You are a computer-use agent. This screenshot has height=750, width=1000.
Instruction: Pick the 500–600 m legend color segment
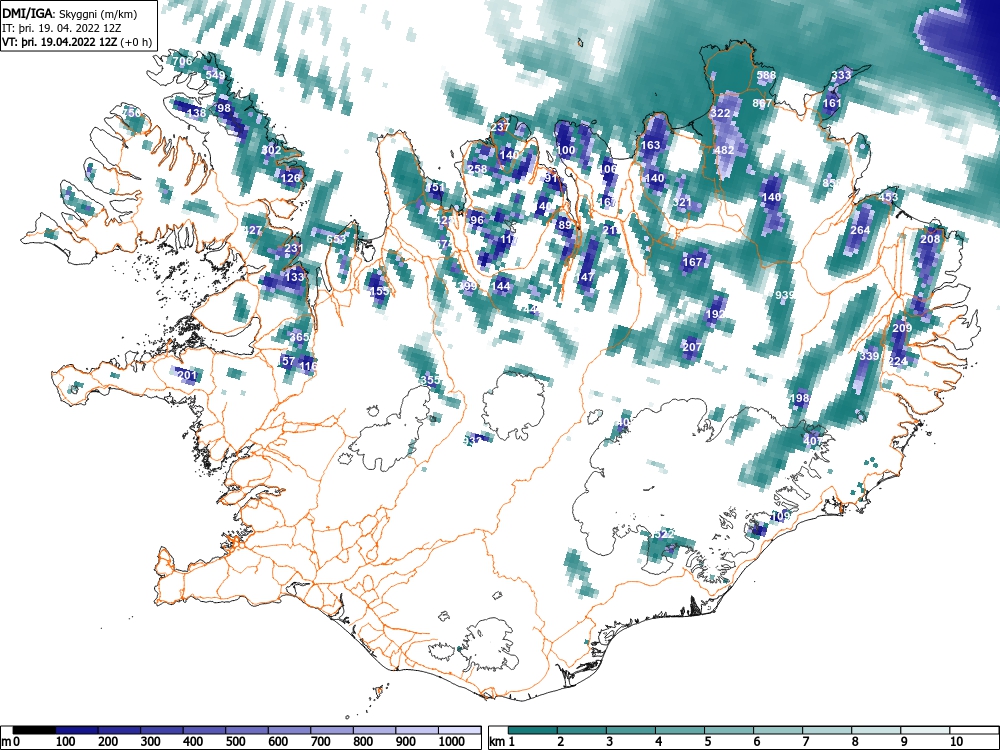point(247,730)
